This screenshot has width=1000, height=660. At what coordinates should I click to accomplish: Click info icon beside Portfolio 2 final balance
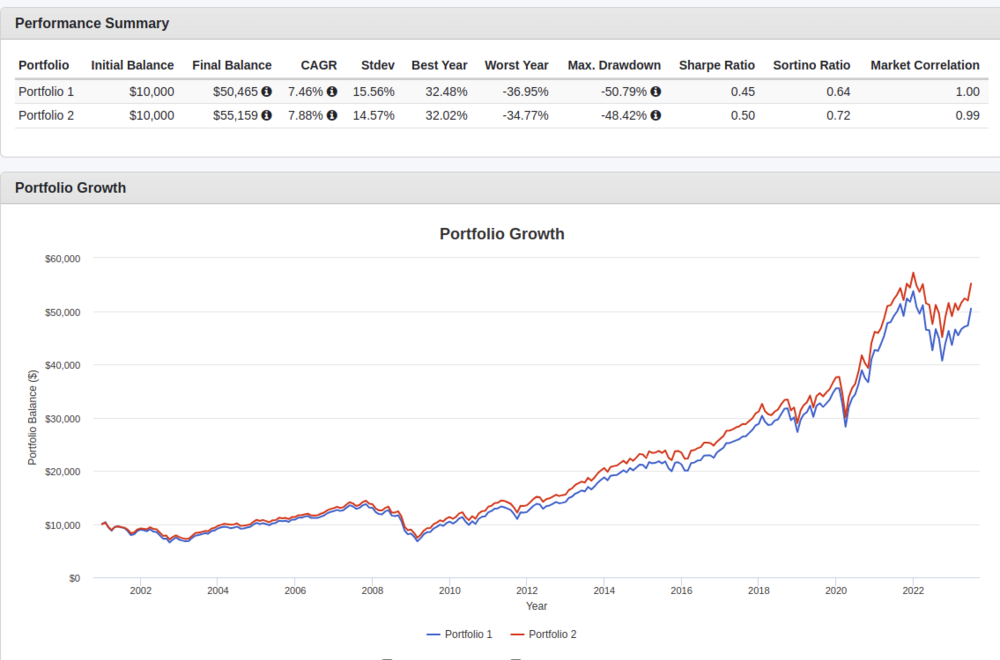point(267,115)
